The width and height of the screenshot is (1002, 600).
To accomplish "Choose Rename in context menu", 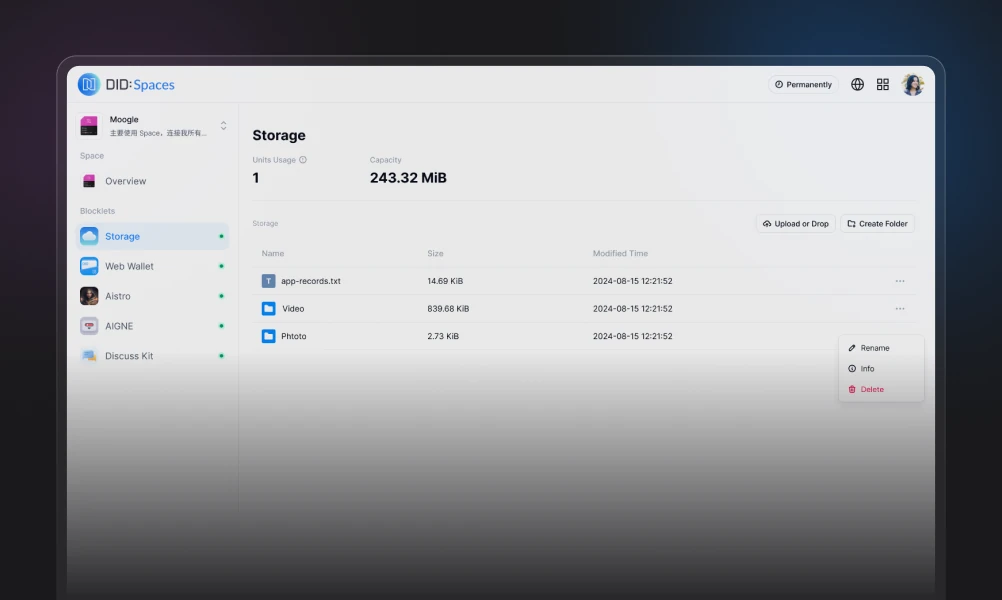I will click(881, 348).
